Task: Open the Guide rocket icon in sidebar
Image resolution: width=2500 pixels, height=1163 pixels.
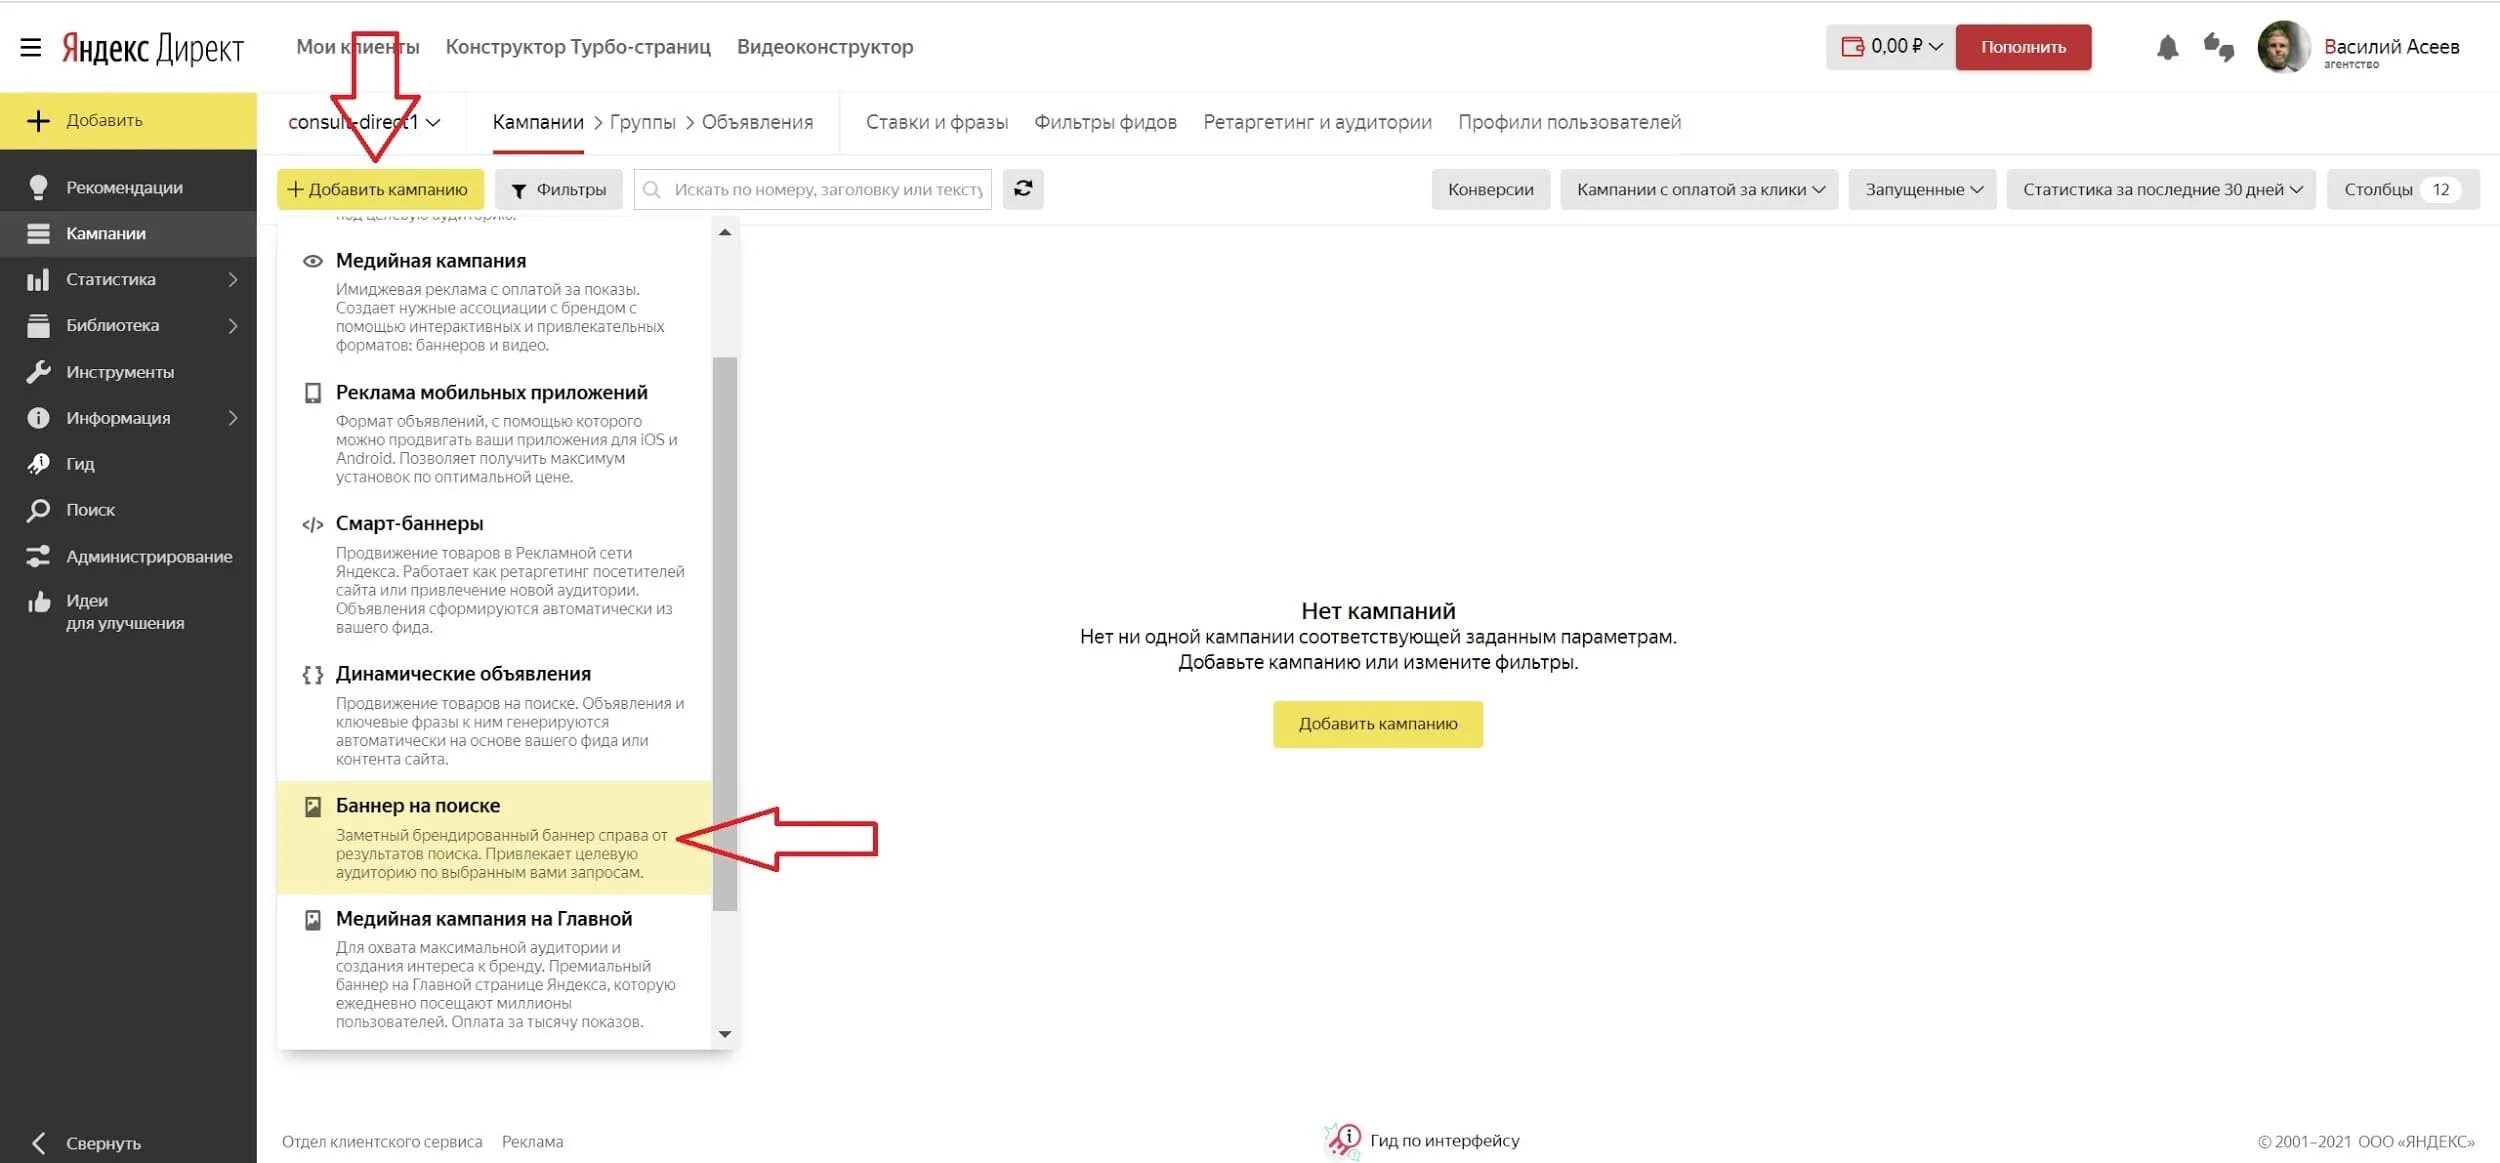Action: click(x=38, y=464)
